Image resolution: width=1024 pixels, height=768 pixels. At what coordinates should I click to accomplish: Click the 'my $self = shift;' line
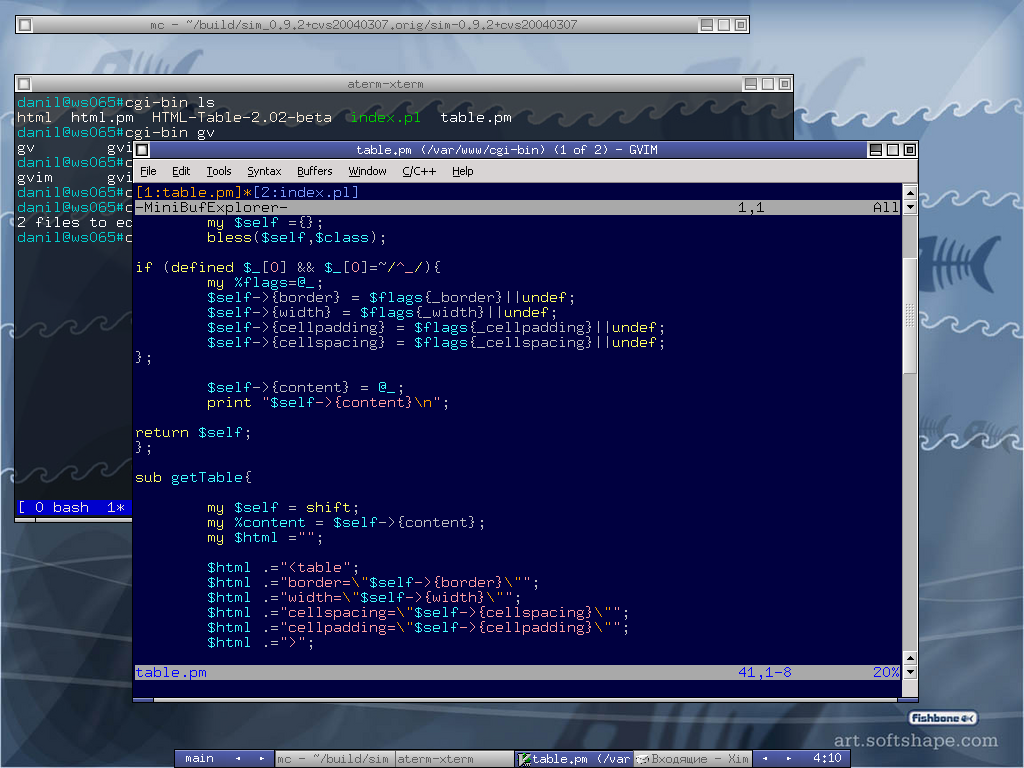pyautogui.click(x=283, y=507)
